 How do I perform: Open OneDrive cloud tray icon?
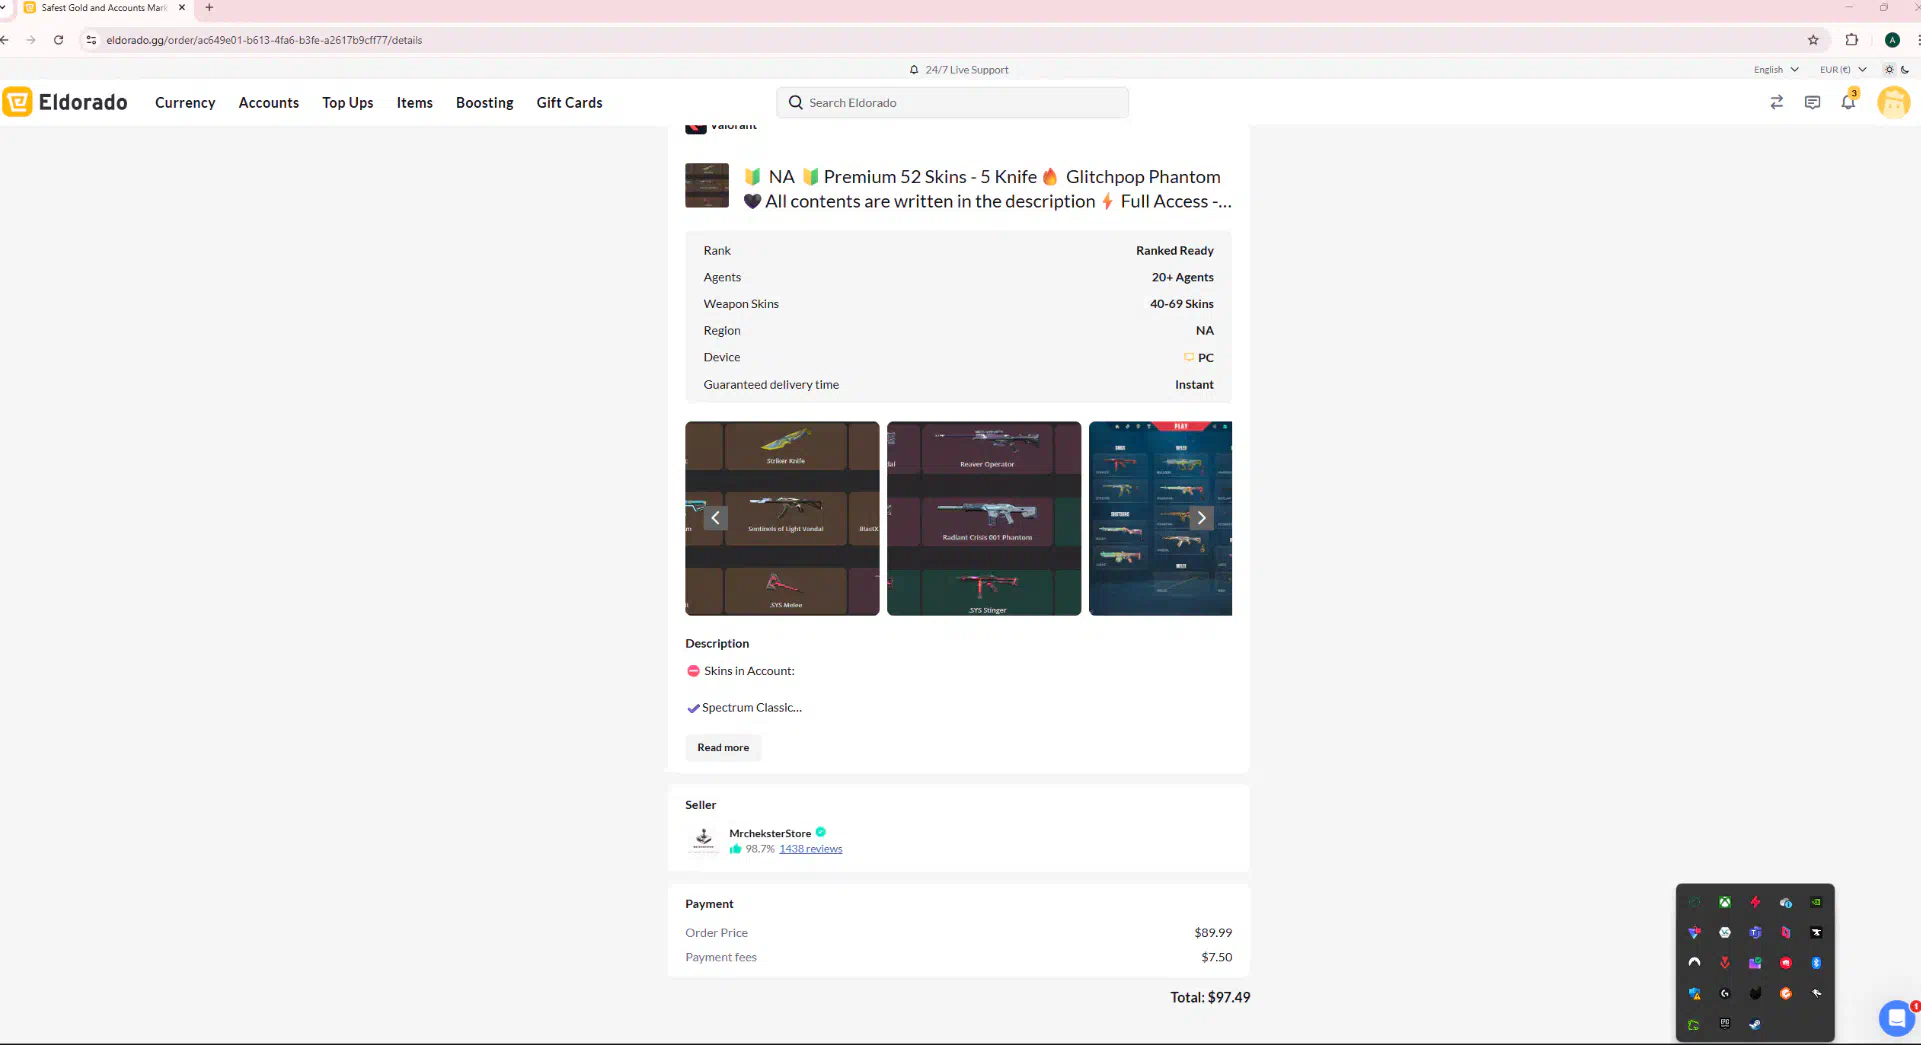pyautogui.click(x=1786, y=903)
